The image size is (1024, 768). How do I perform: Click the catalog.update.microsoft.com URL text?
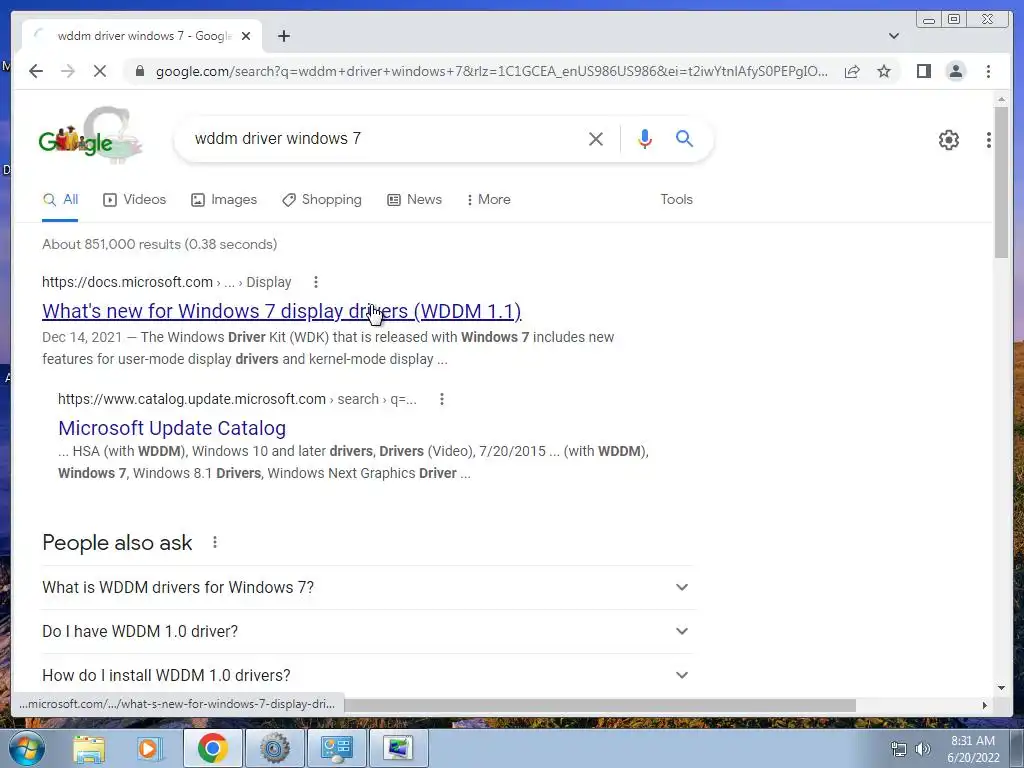coord(237,399)
